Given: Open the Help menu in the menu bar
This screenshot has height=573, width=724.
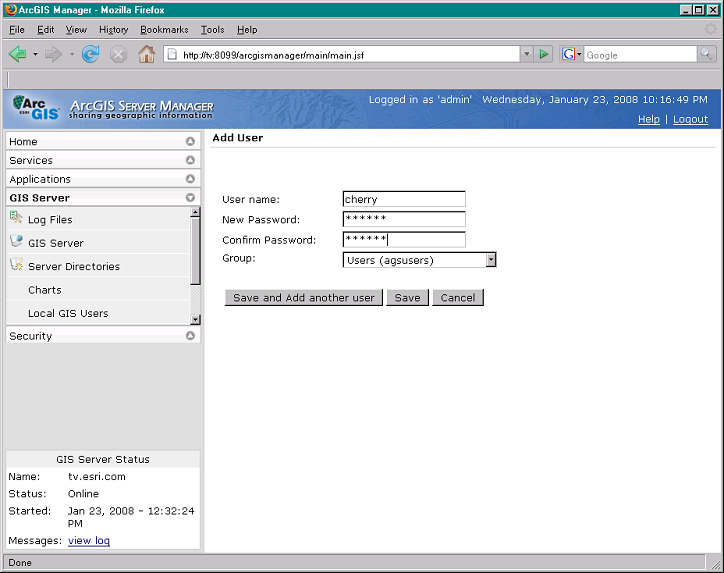Looking at the screenshot, I should point(247,30).
